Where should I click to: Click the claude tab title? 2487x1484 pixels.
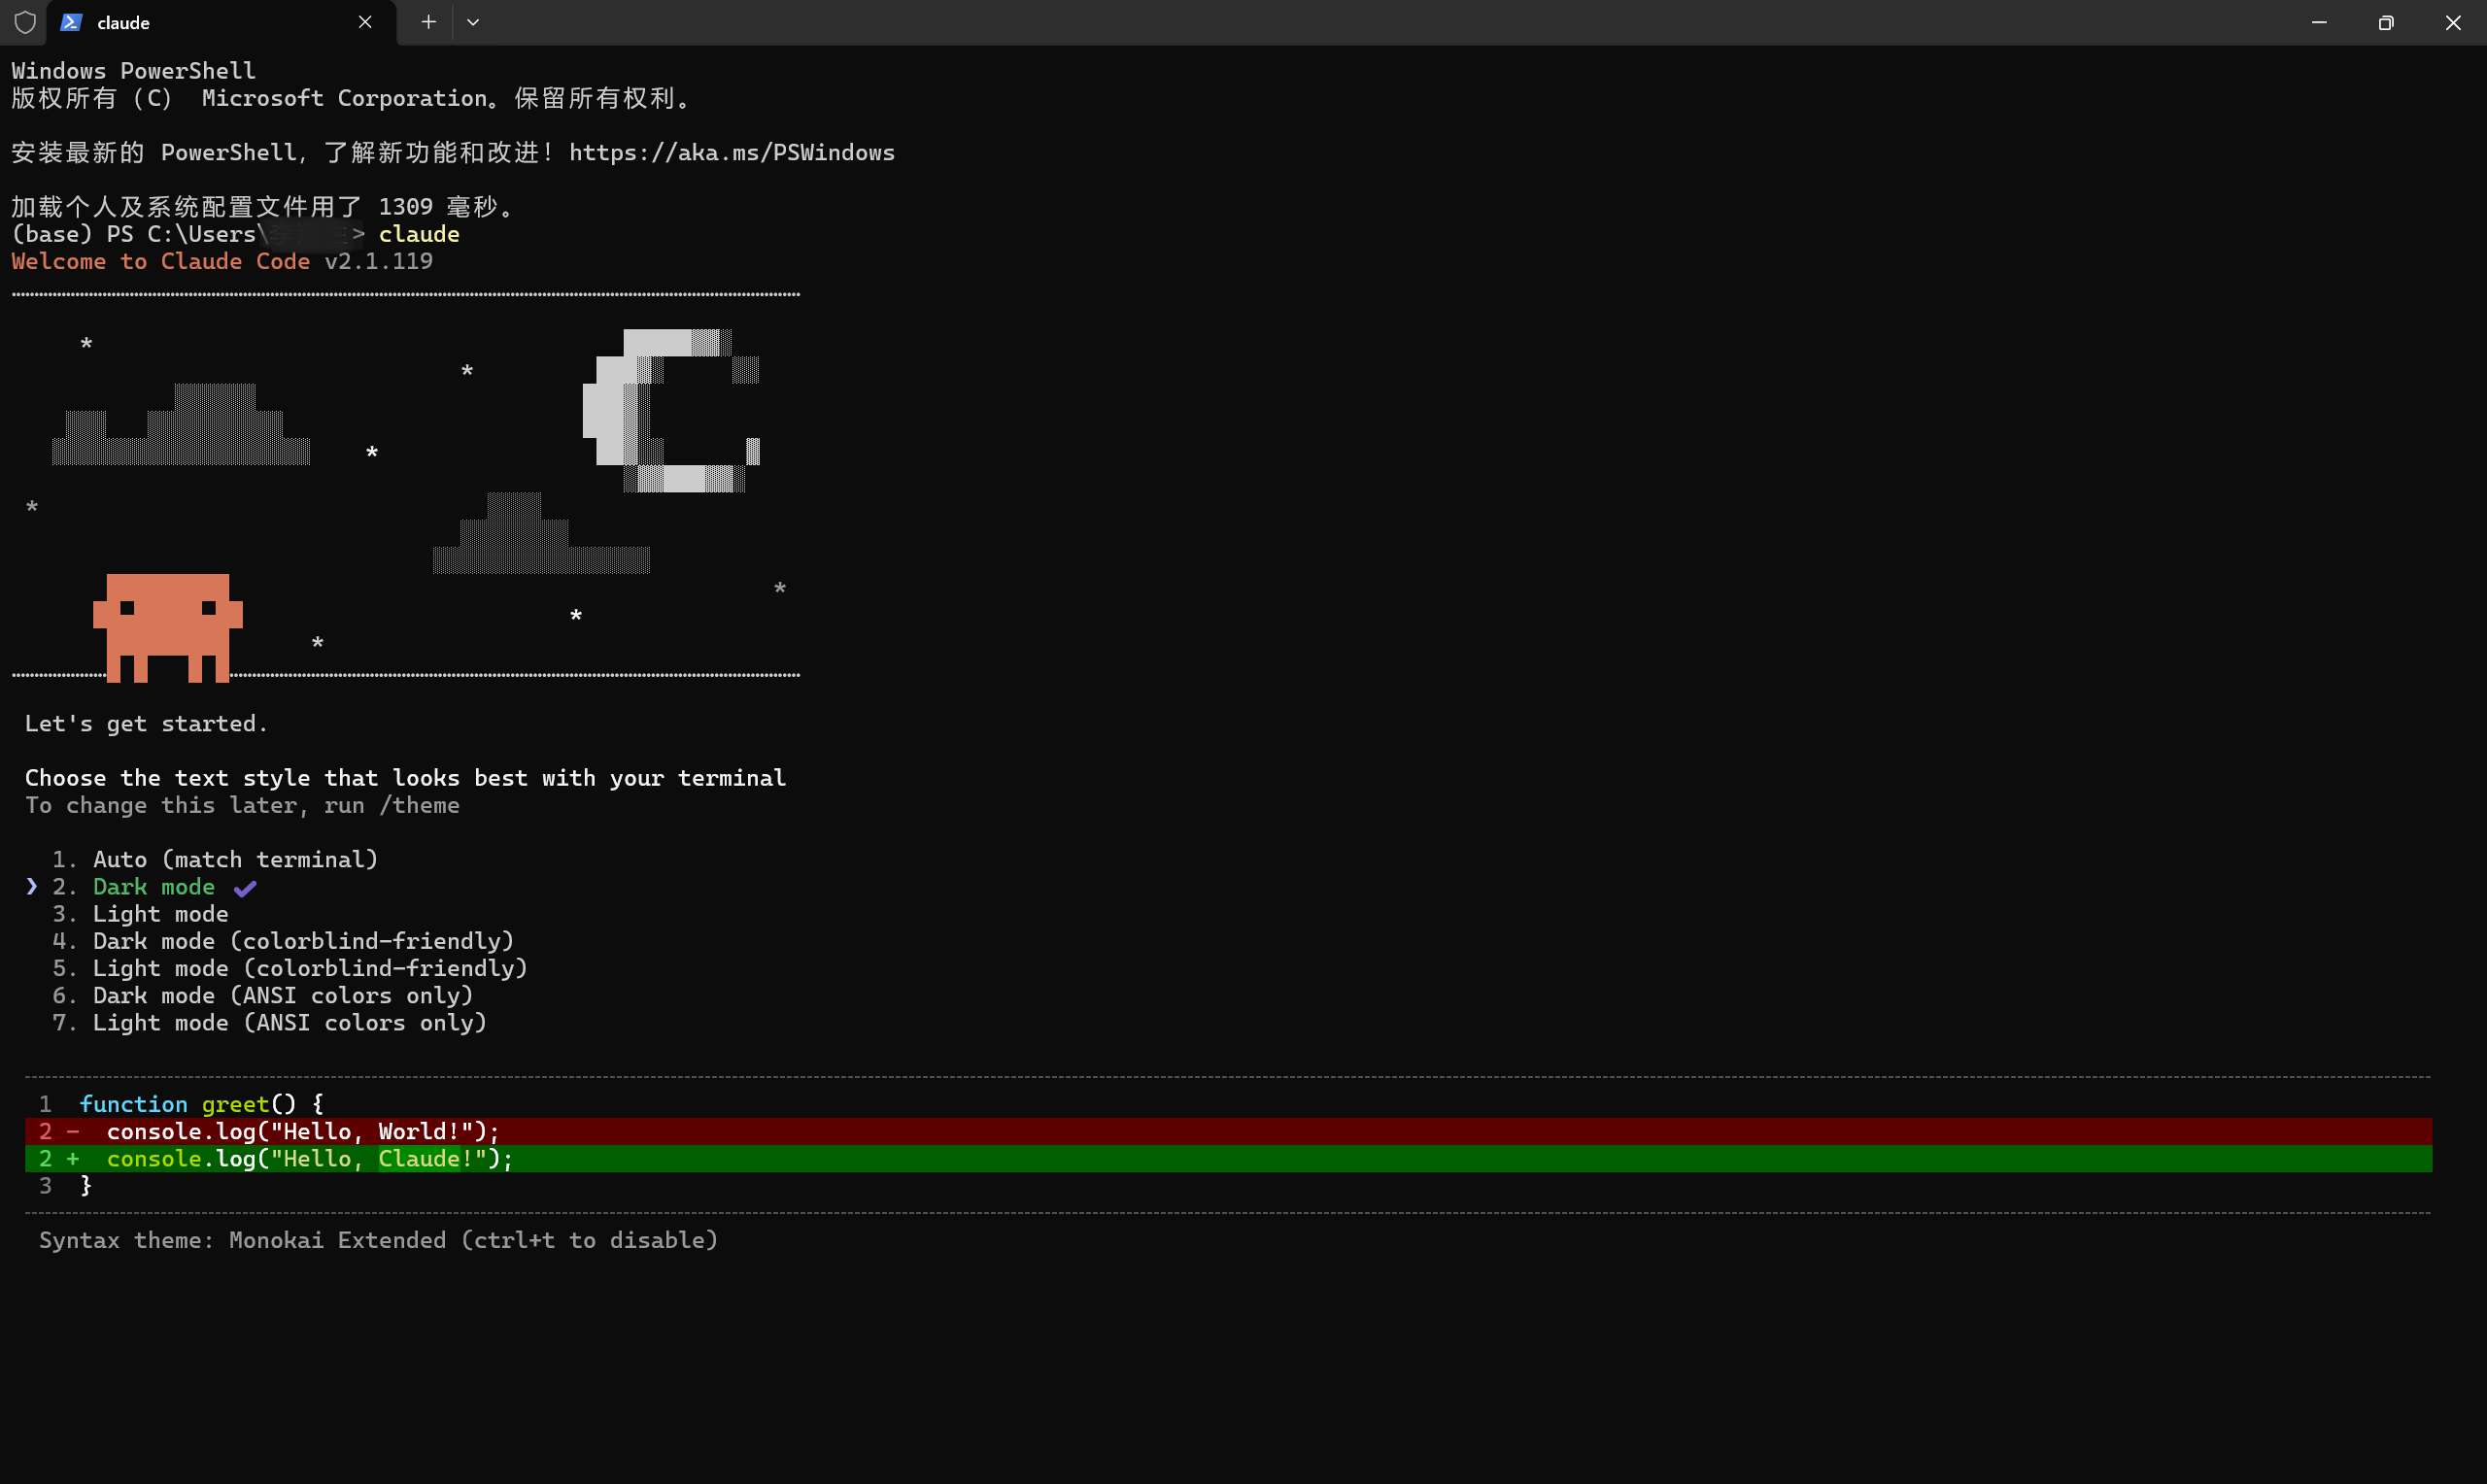[123, 23]
